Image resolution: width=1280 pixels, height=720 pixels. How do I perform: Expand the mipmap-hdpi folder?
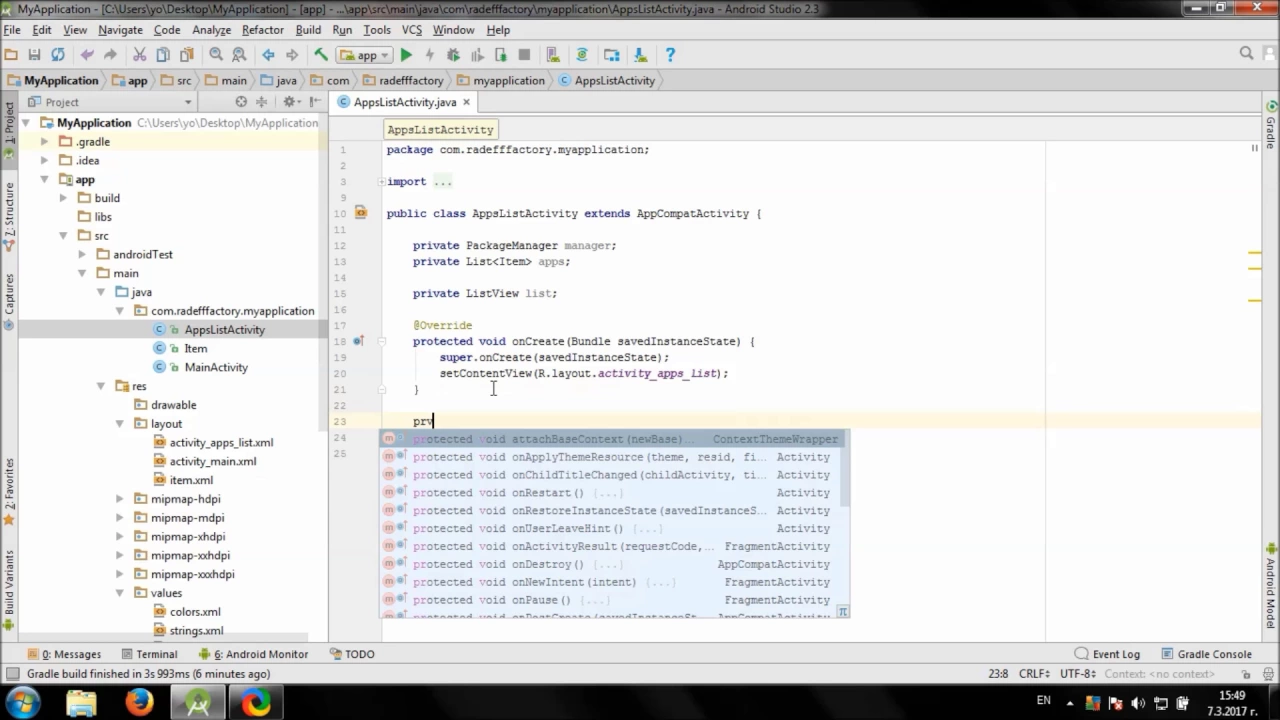(120, 499)
